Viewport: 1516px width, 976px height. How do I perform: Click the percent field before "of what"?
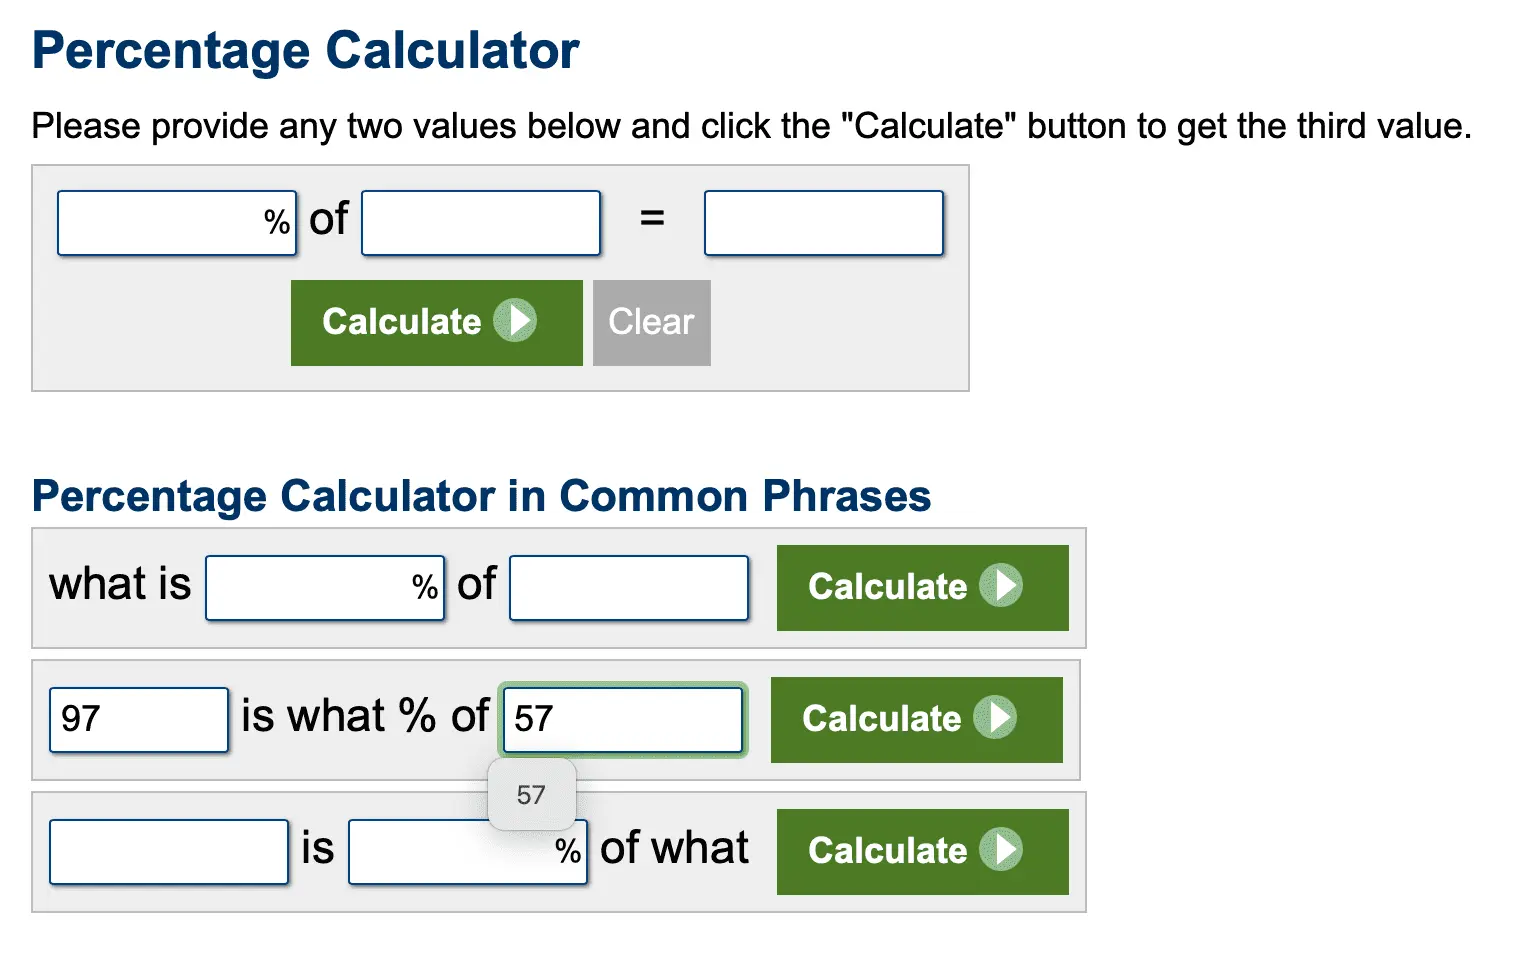452,852
